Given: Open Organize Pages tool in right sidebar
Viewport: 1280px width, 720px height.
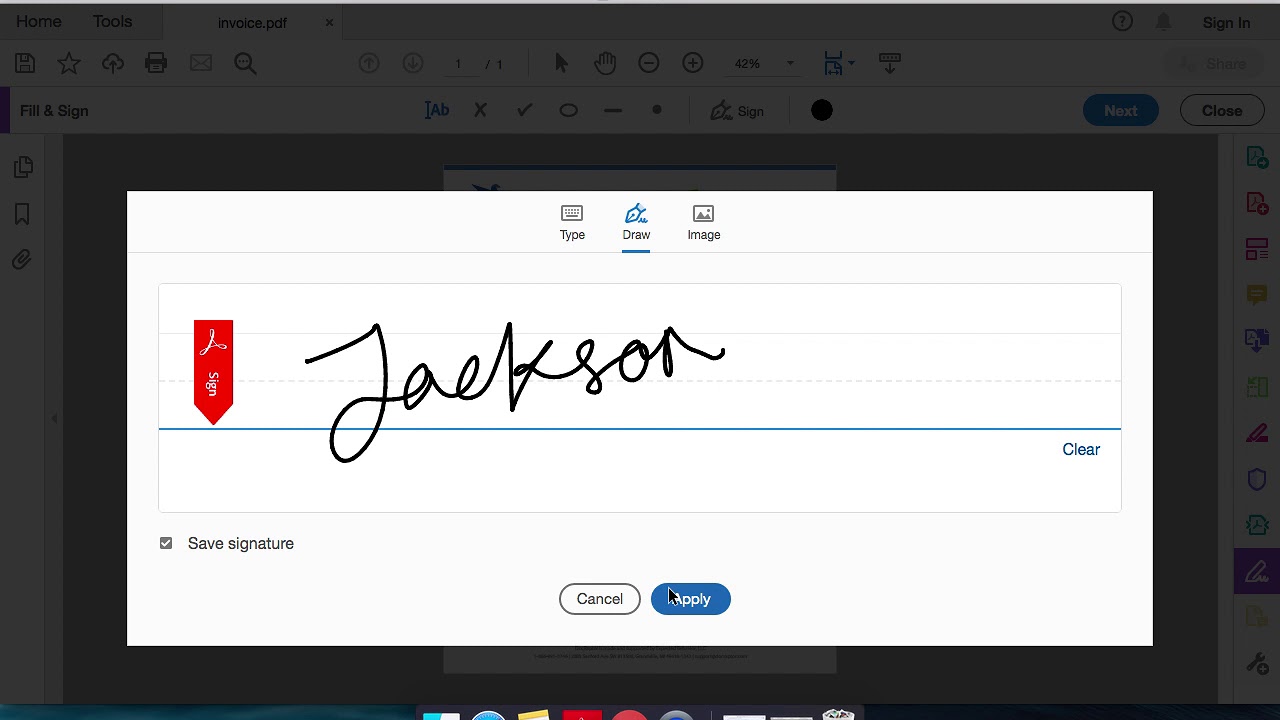Looking at the screenshot, I should click(1257, 249).
